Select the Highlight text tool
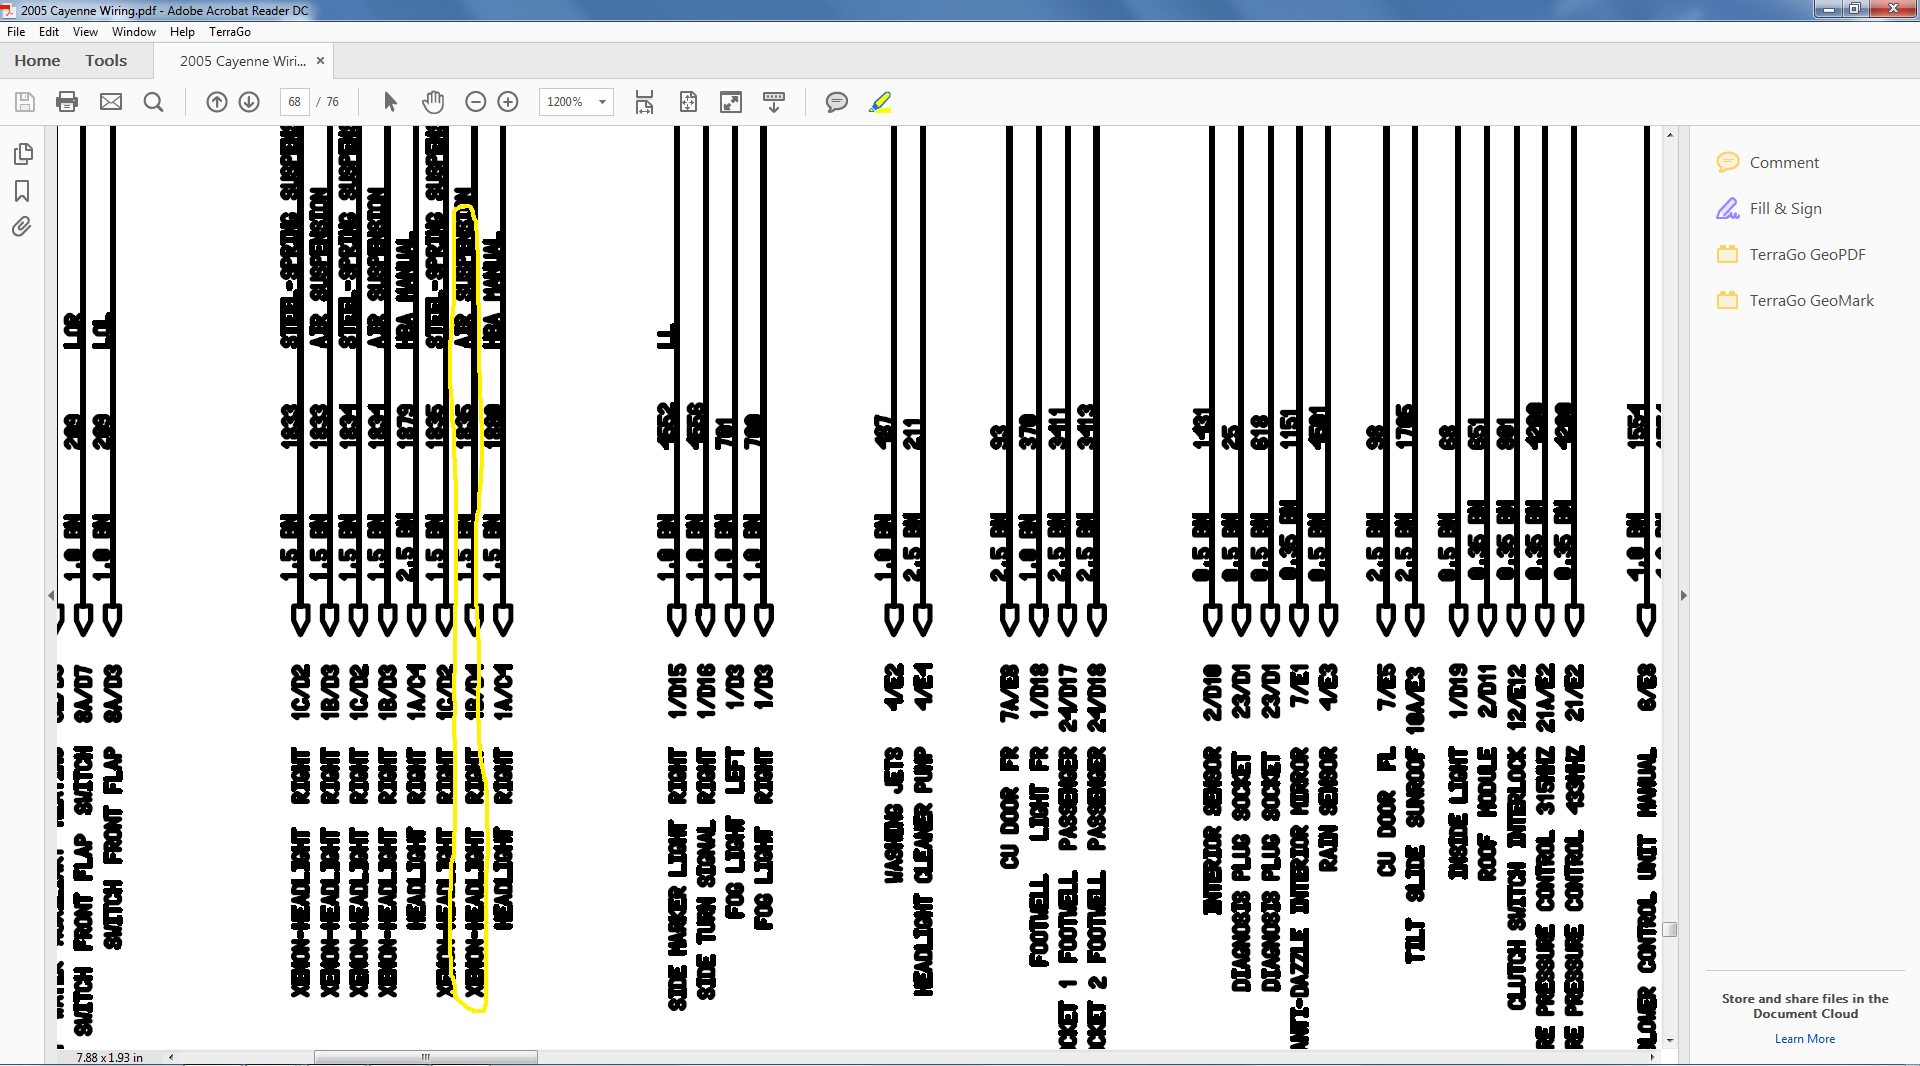This screenshot has width=1920, height=1066. point(880,102)
